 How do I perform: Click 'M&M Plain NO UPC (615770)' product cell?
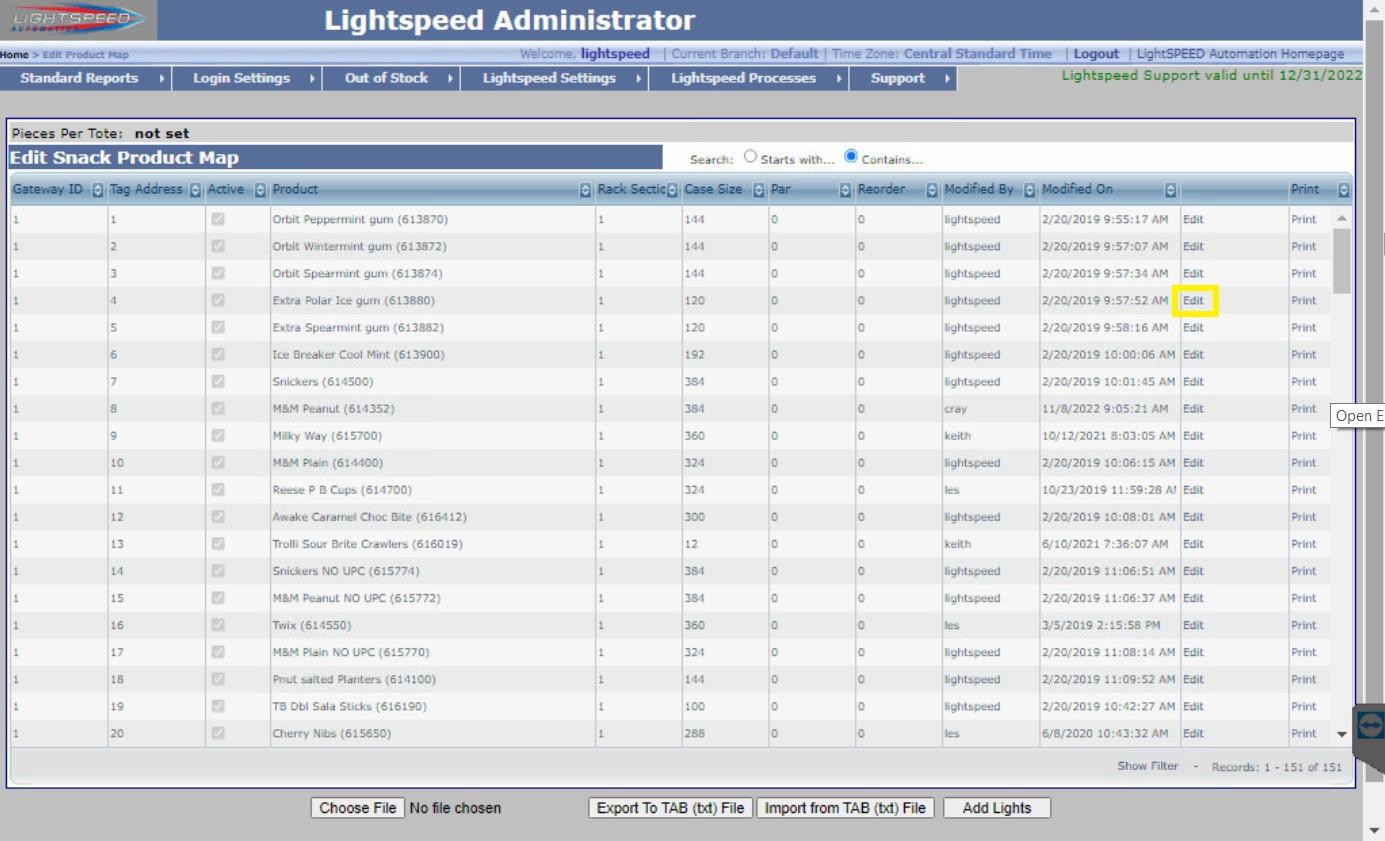tap(433, 652)
